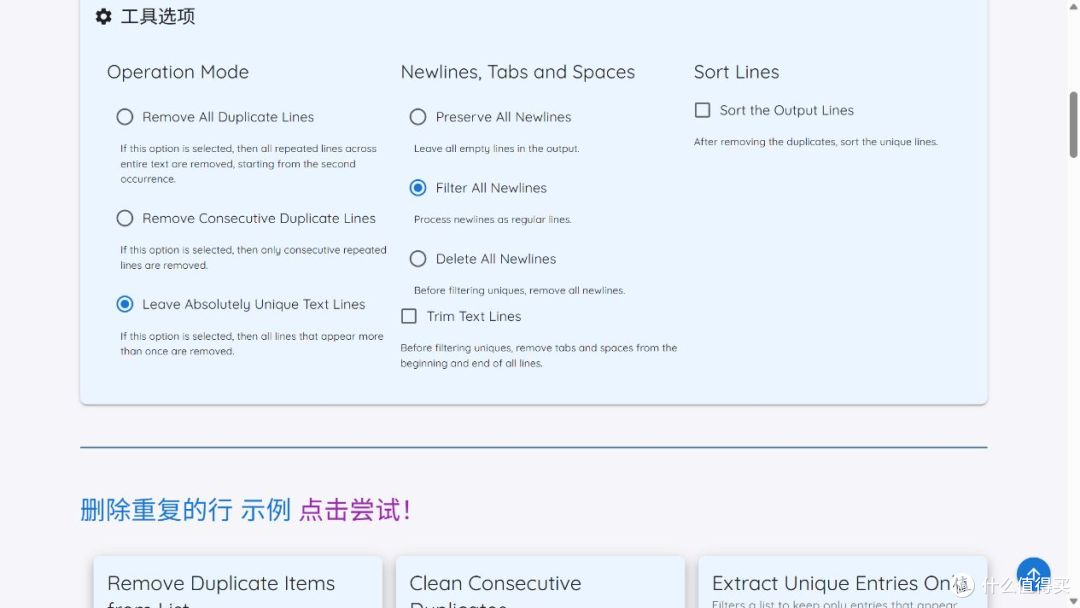Click the gear icon beside 工具选项
Viewport: 1080px width, 608px height.
tap(103, 17)
